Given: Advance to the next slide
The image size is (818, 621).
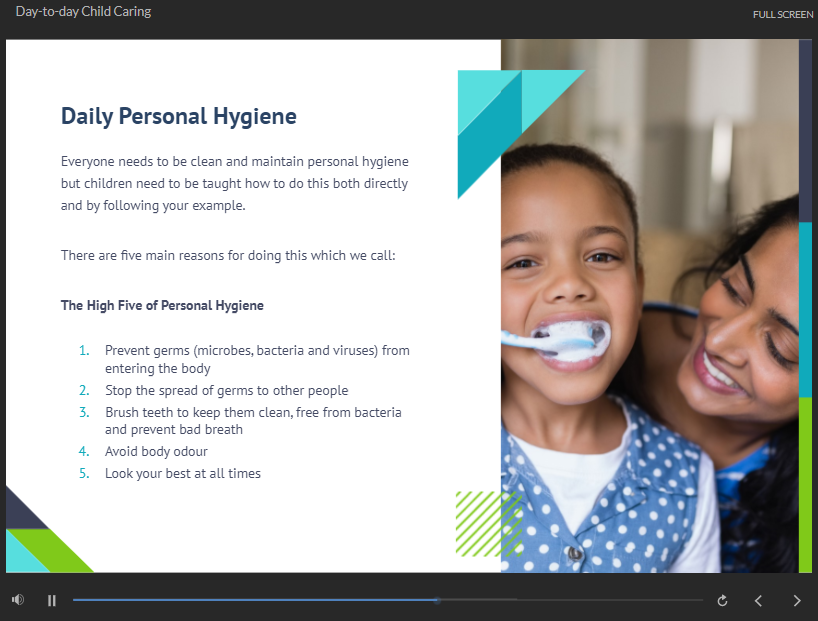Looking at the screenshot, I should pyautogui.click(x=797, y=601).
